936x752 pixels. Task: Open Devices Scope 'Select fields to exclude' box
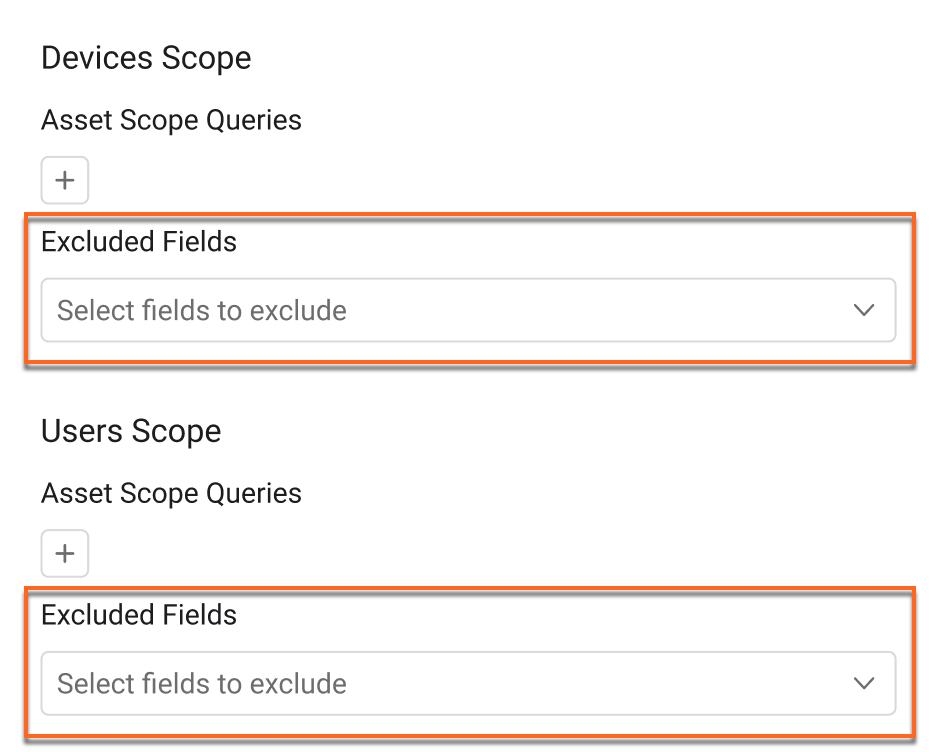[x=468, y=310]
